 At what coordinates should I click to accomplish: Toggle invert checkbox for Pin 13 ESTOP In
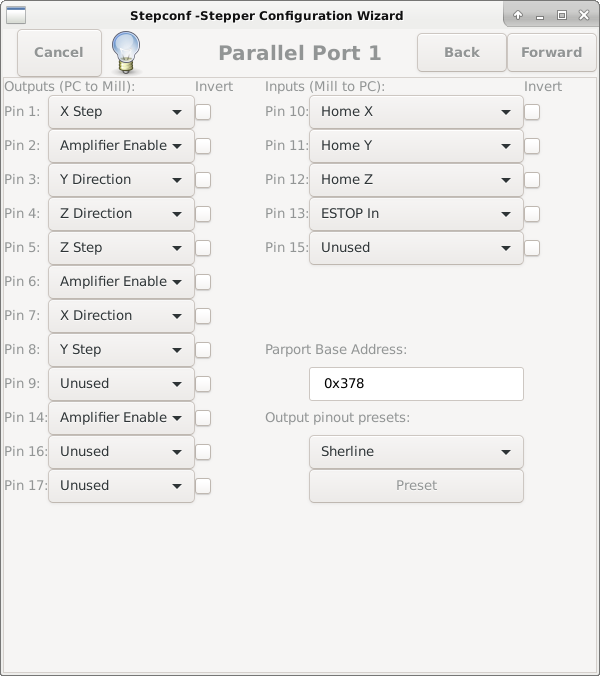[x=532, y=214]
